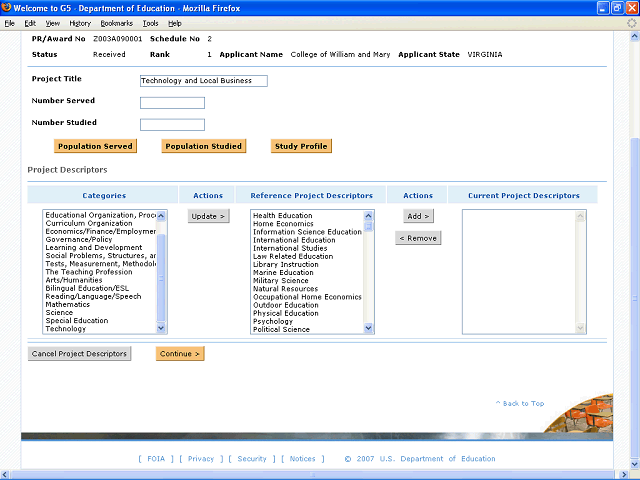Open the History menu
This screenshot has width=640, height=480.
[x=80, y=22]
